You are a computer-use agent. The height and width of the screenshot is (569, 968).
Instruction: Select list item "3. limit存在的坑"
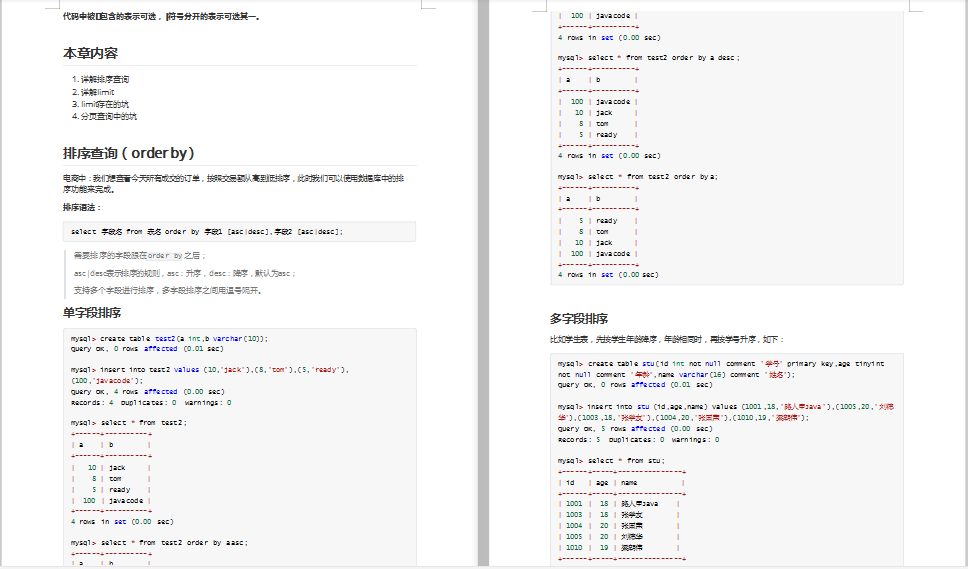click(x=101, y=104)
